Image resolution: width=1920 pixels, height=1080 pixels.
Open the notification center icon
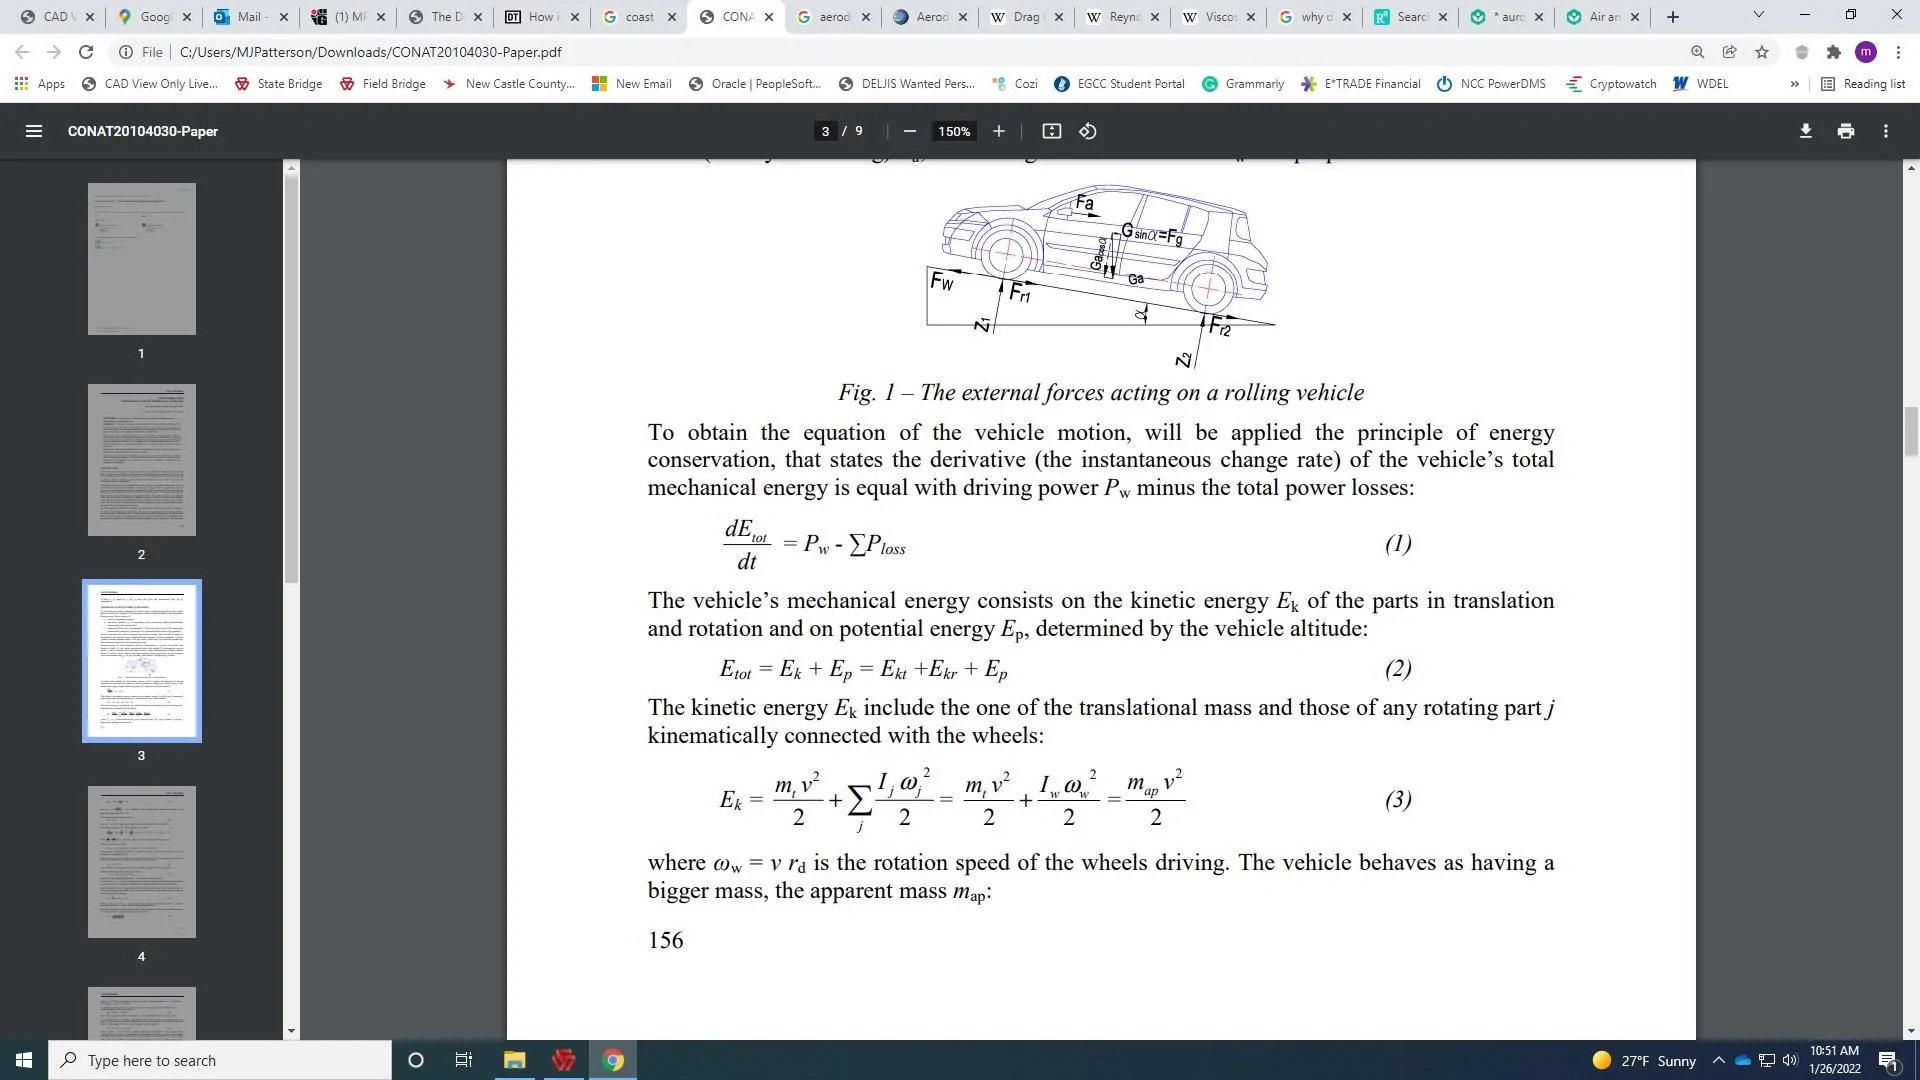(x=1888, y=1060)
